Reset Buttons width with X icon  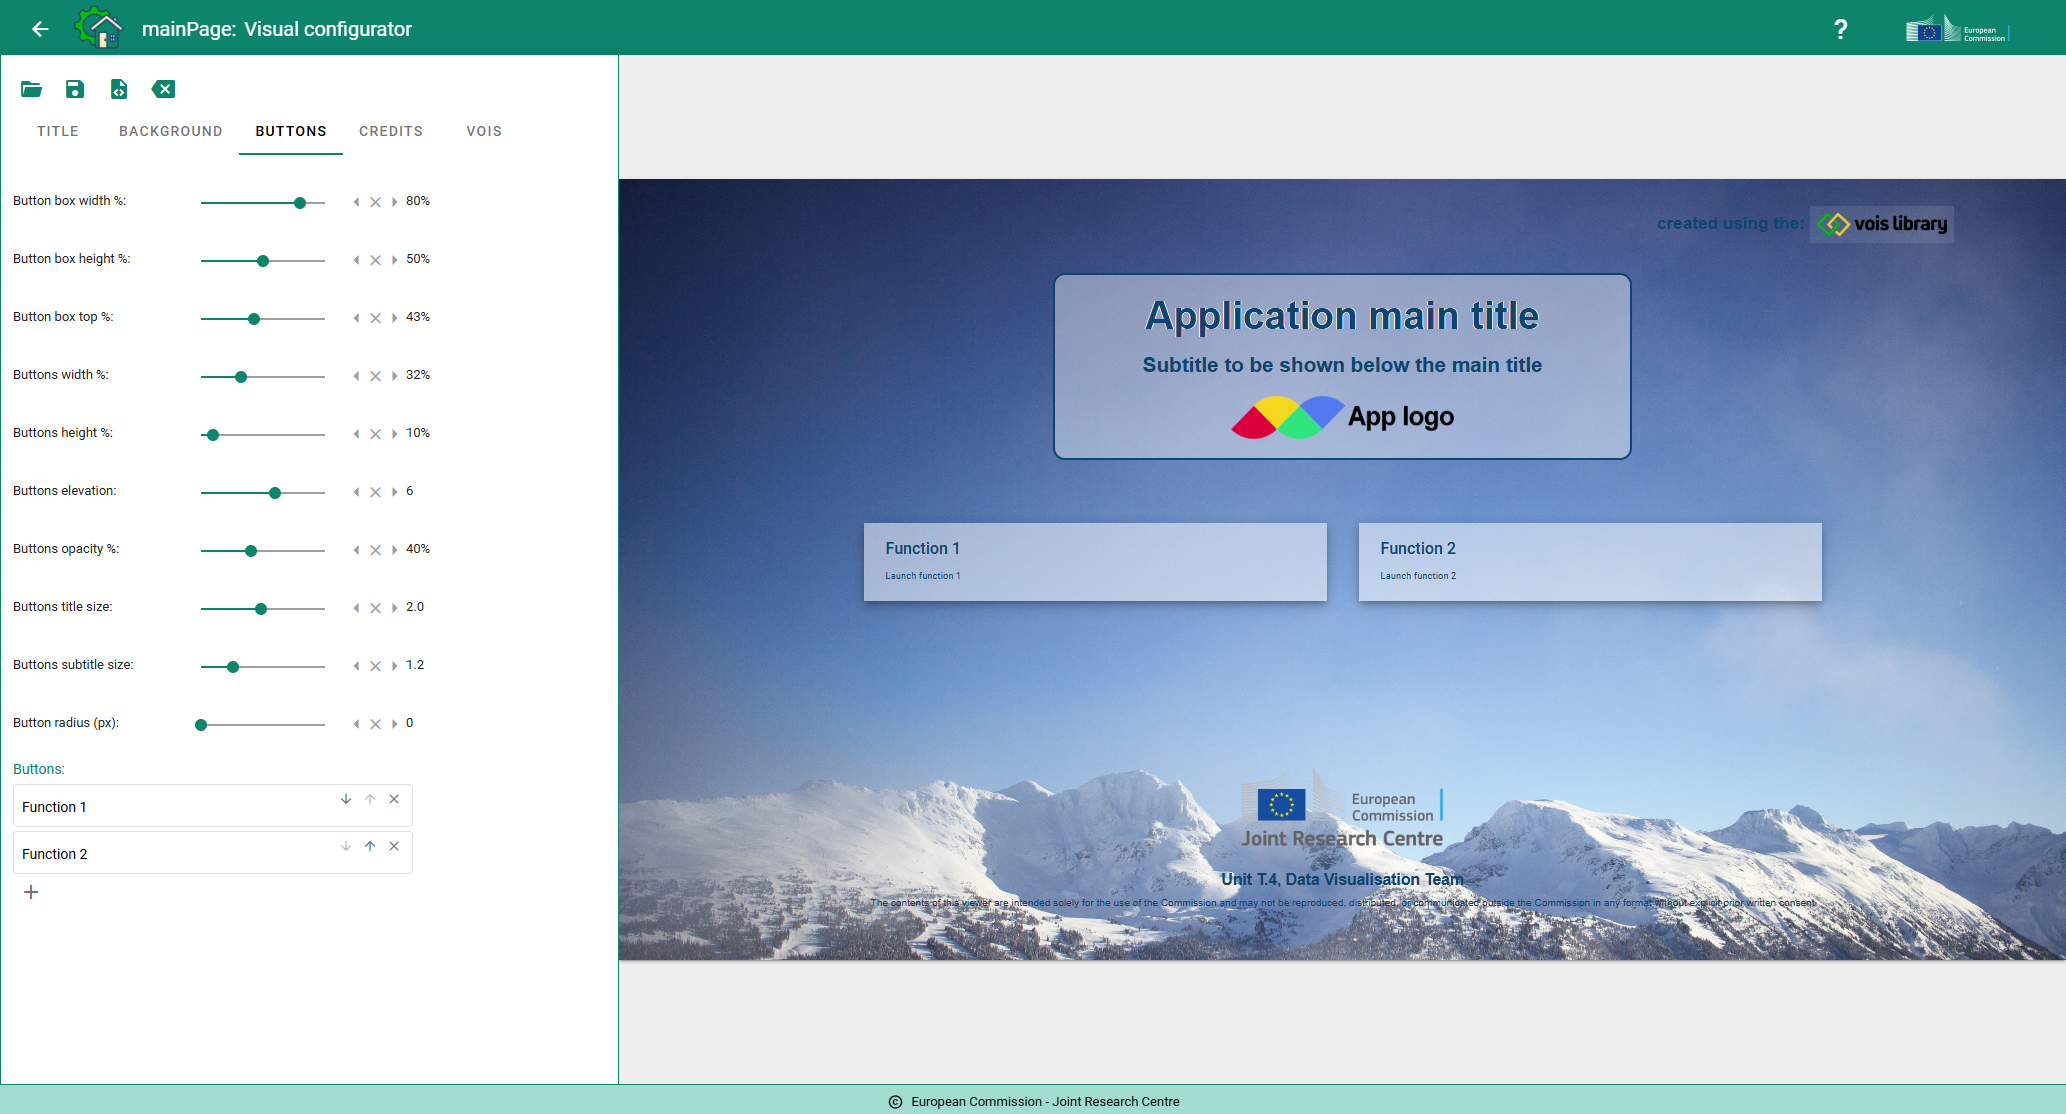pyautogui.click(x=375, y=376)
